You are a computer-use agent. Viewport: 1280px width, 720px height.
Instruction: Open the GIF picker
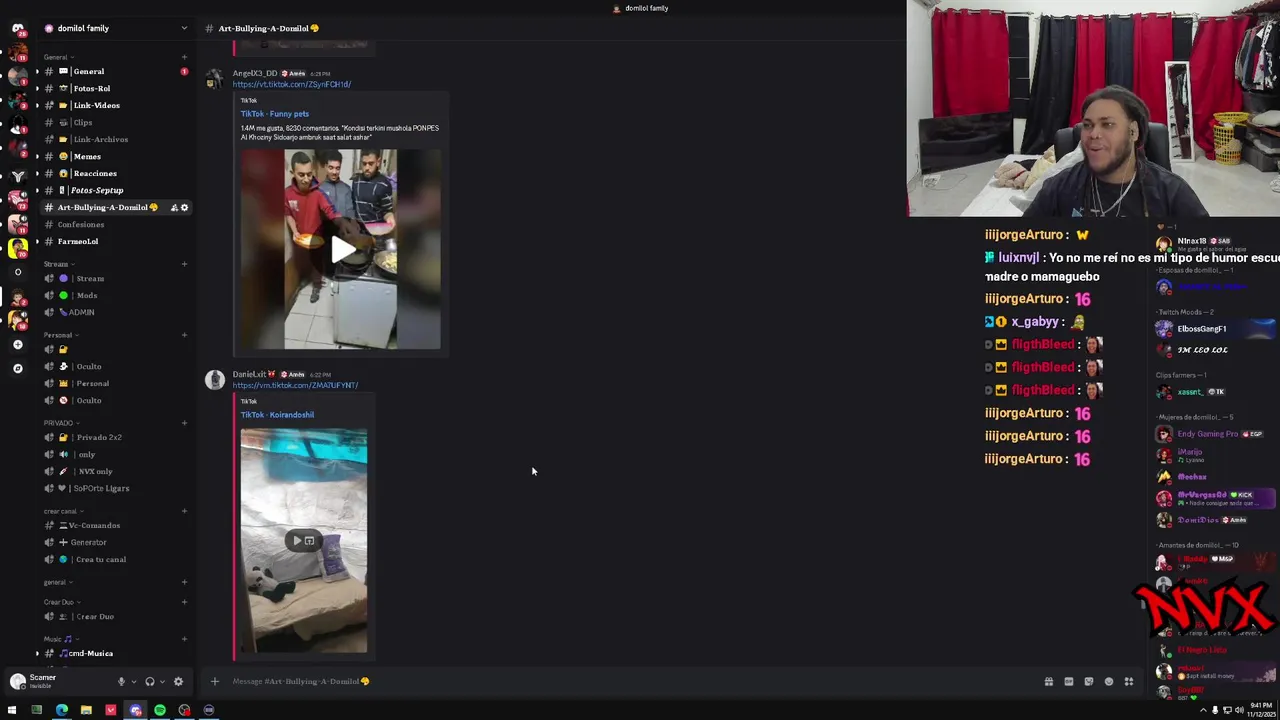(1068, 682)
